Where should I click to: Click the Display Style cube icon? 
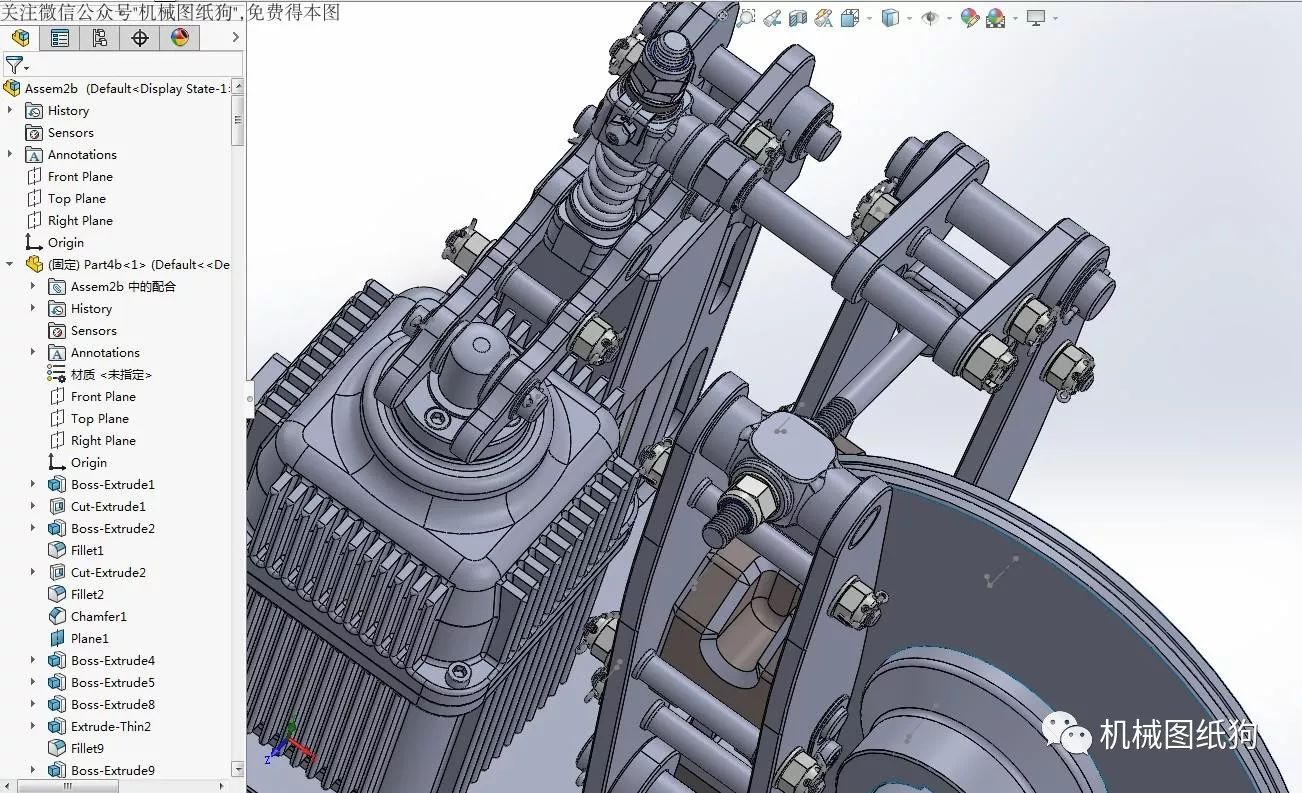(x=890, y=17)
